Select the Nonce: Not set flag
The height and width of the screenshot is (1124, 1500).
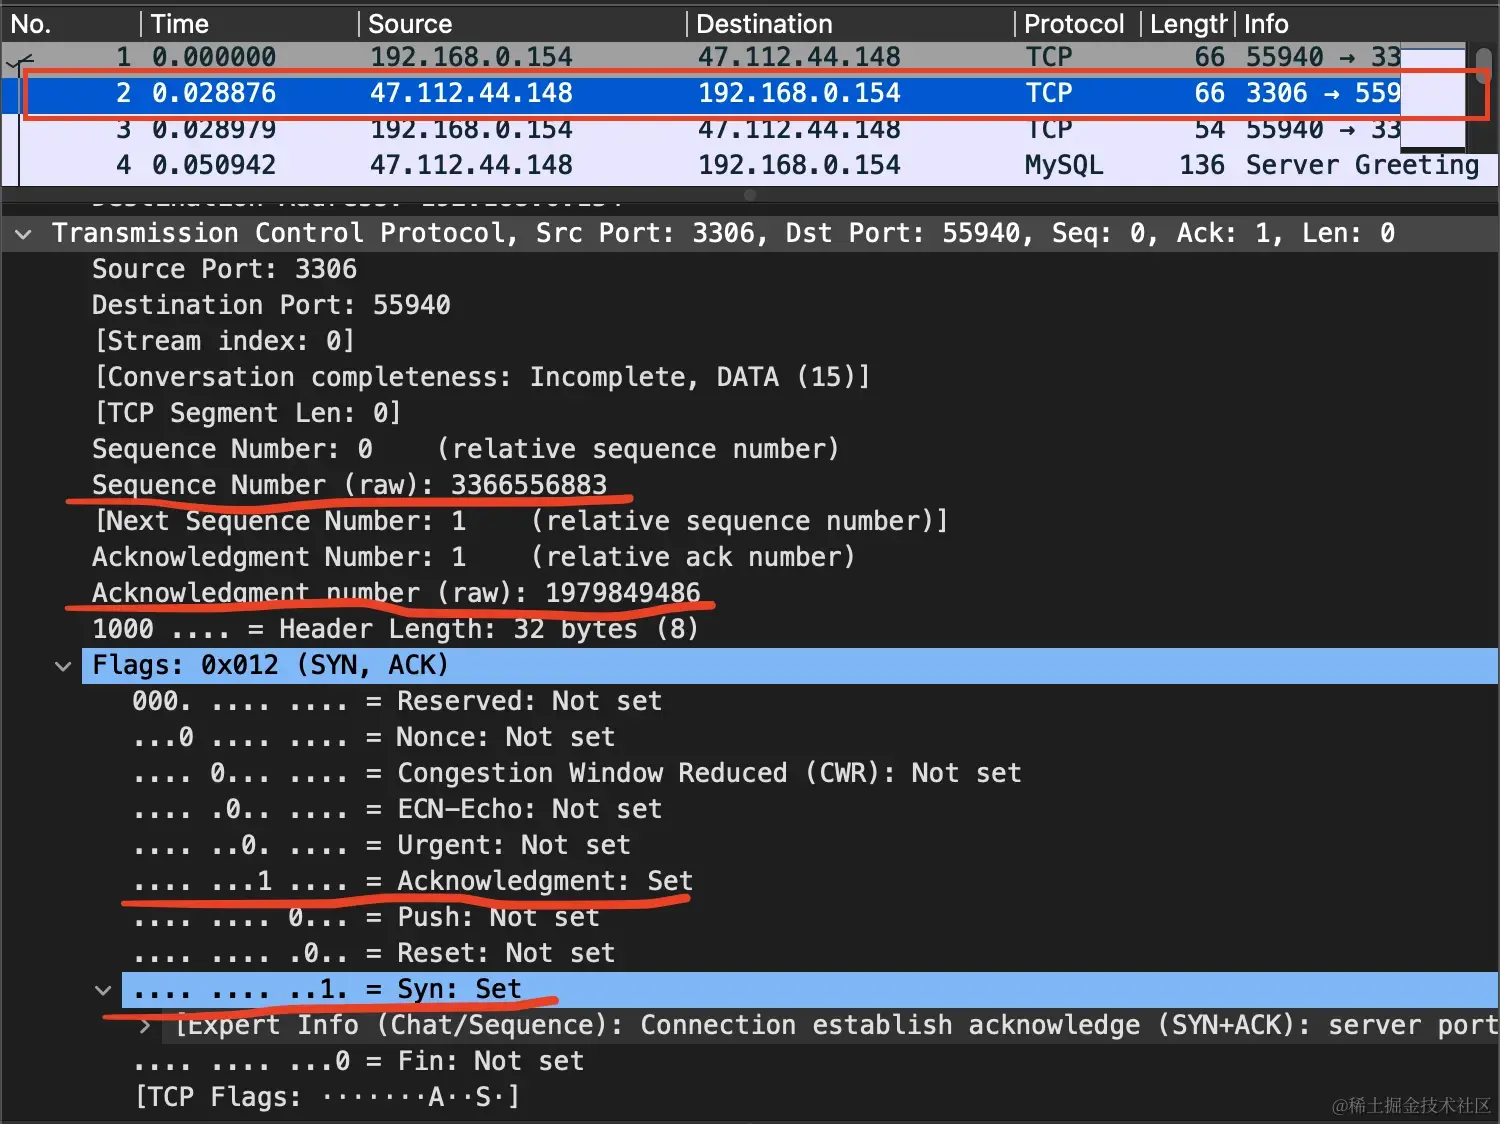click(x=374, y=737)
